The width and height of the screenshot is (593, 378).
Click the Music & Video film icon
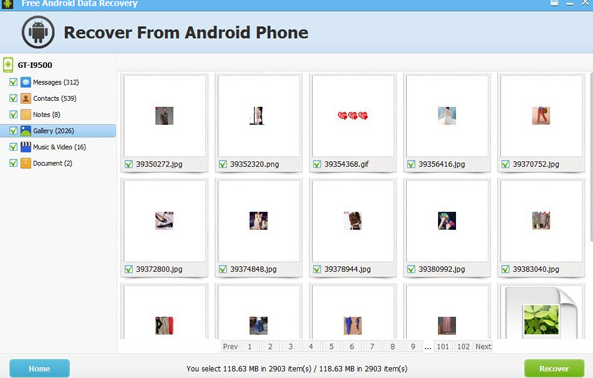[x=26, y=147]
